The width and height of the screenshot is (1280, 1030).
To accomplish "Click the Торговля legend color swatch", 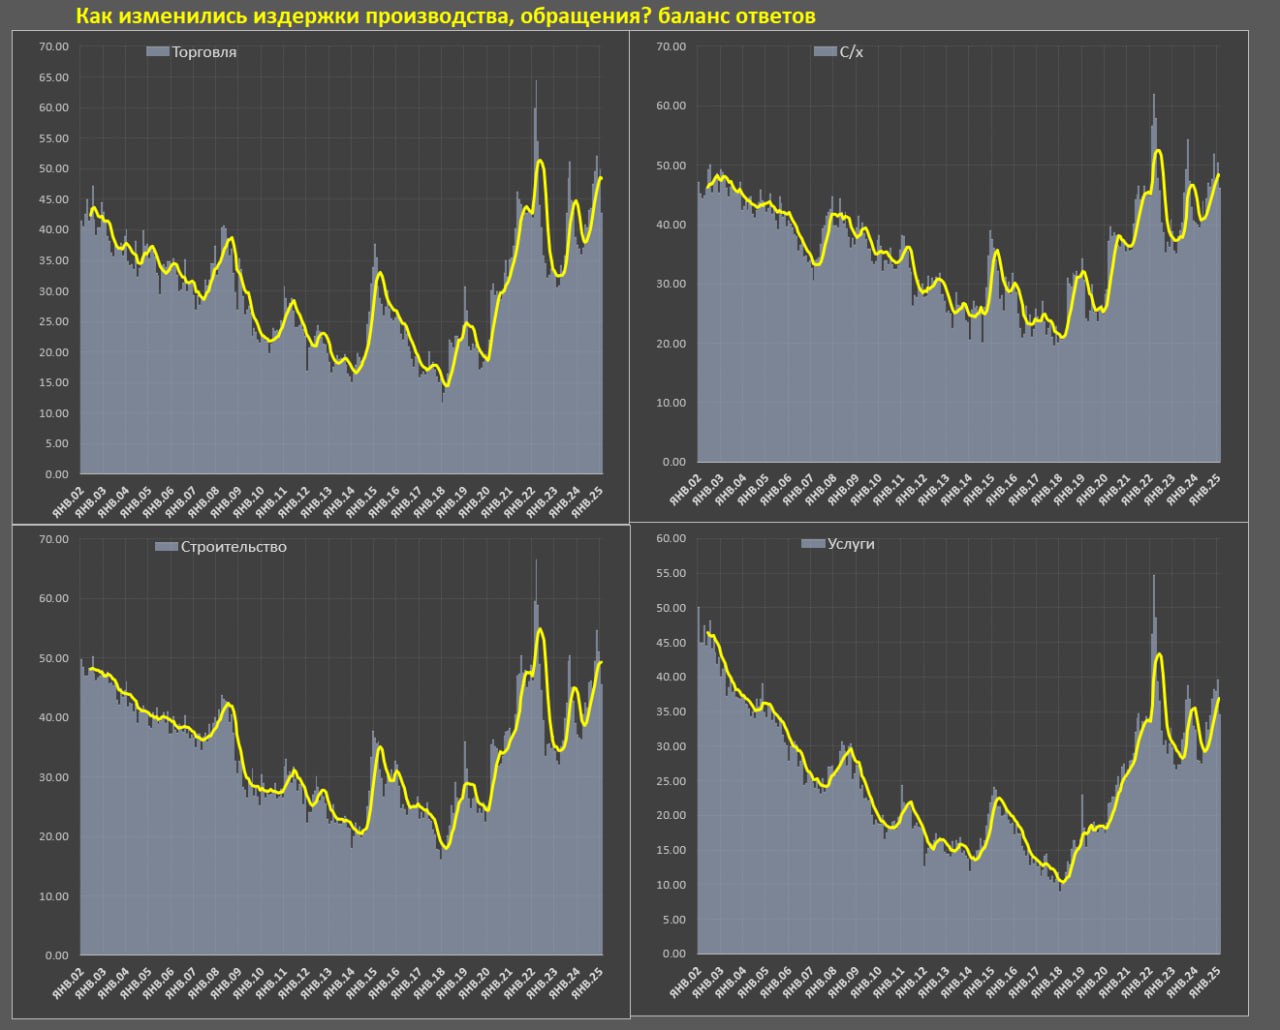I will 158,52.
